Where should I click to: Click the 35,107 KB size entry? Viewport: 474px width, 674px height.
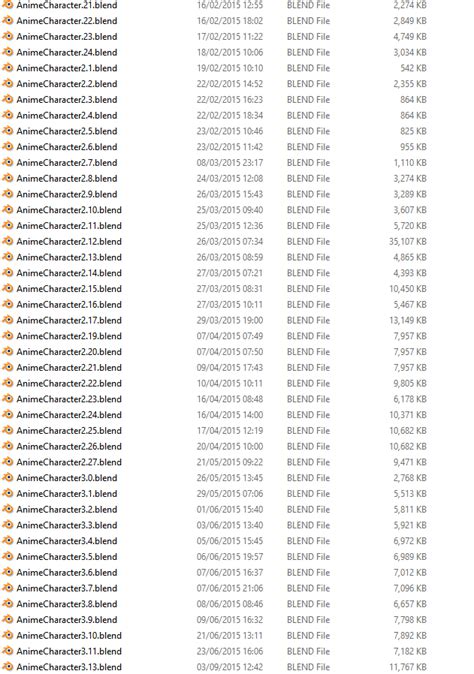tap(408, 241)
